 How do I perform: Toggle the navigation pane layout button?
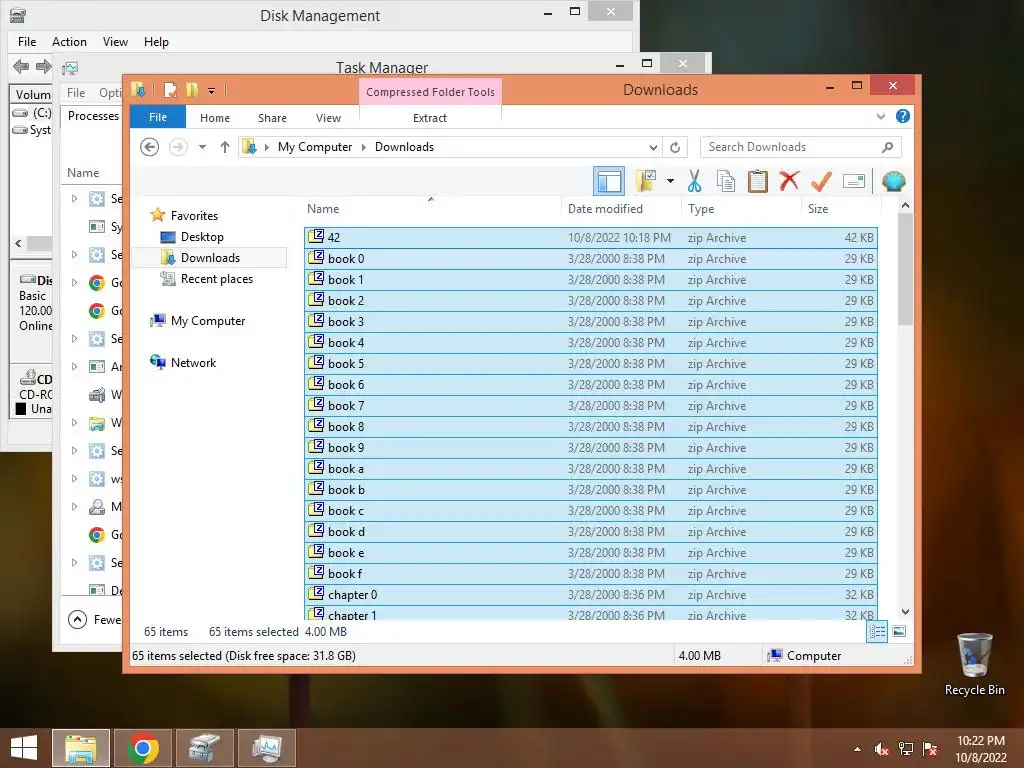click(x=609, y=181)
